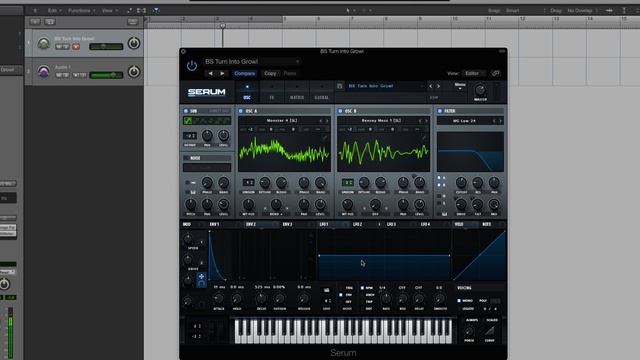Open the Serum Menu dropdown
Image resolution: width=640 pixels, height=360 pixels.
click(x=460, y=86)
